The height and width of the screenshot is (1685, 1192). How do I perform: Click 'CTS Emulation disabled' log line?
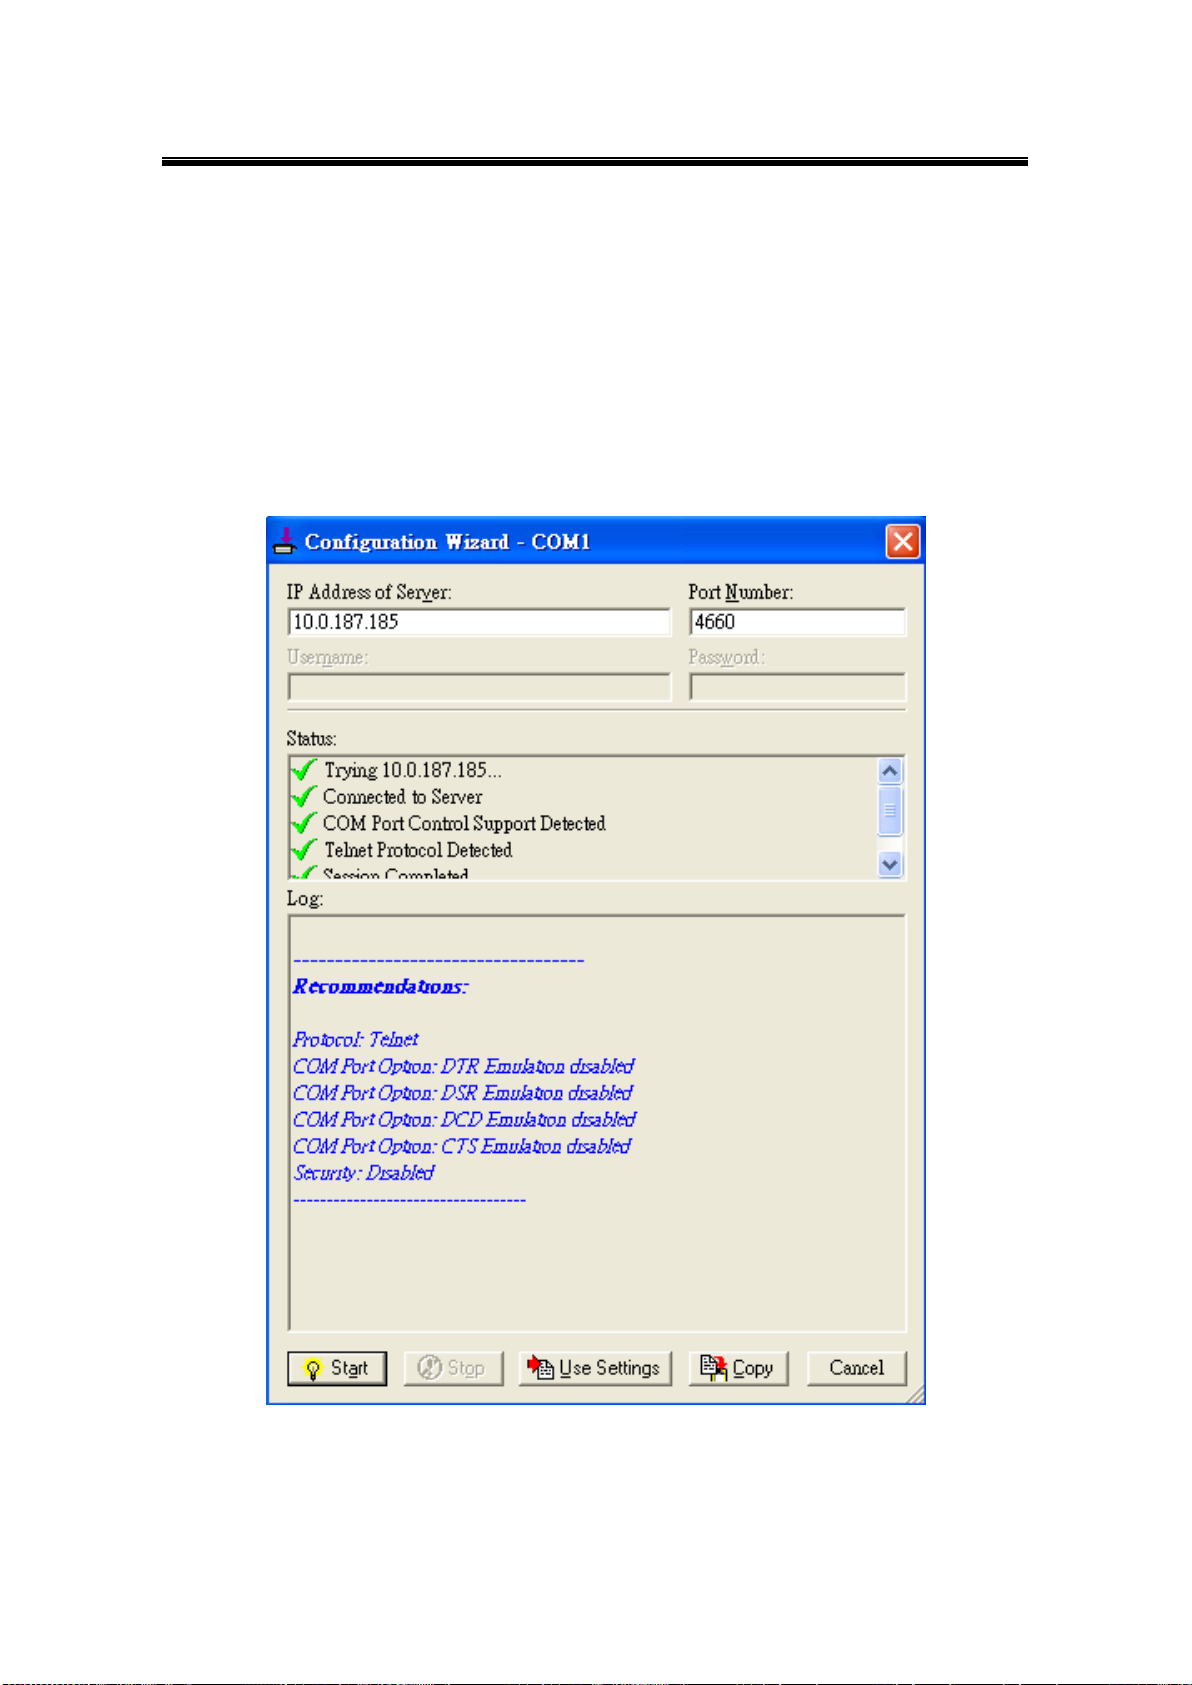click(x=462, y=1146)
